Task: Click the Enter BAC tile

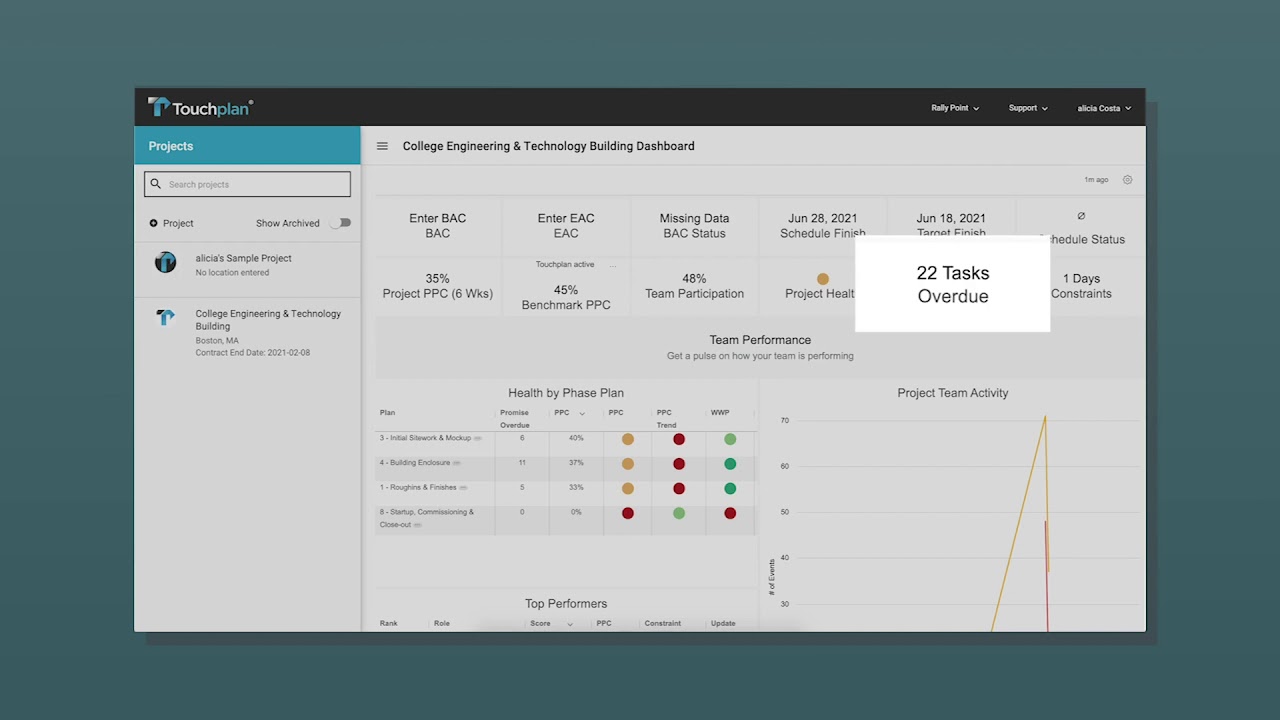Action: pyautogui.click(x=438, y=226)
